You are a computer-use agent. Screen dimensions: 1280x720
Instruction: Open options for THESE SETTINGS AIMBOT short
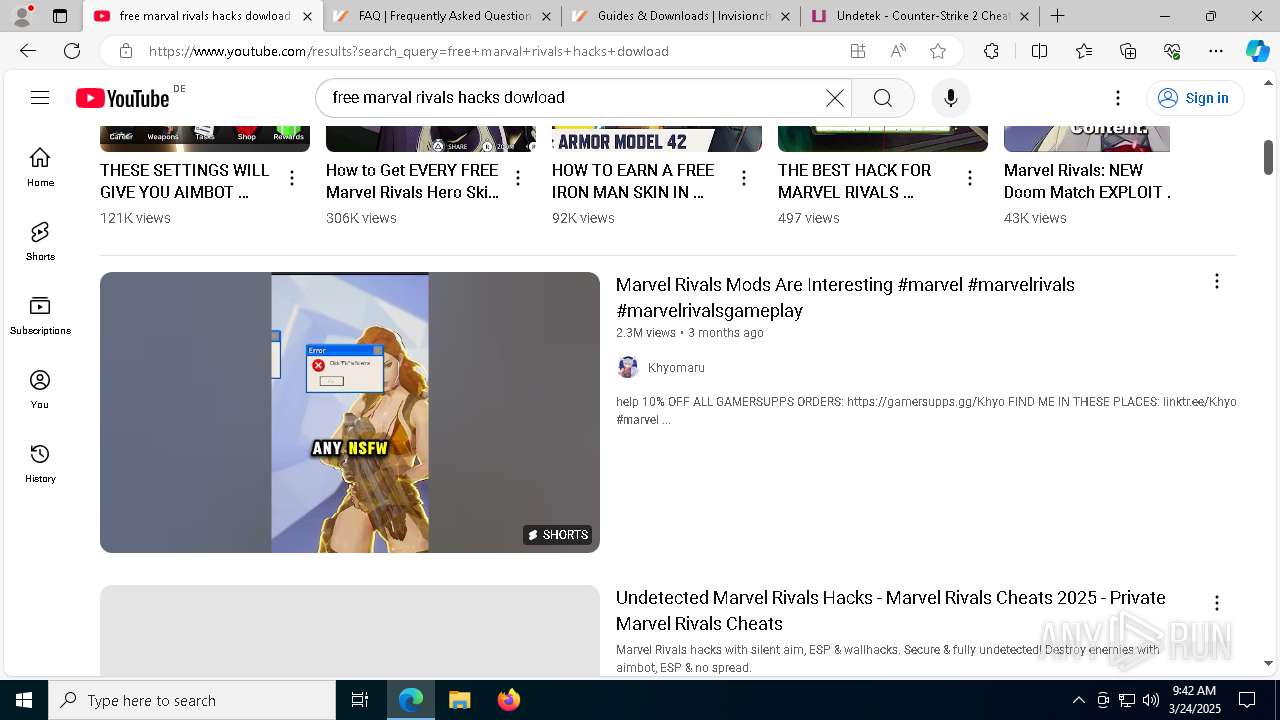(x=292, y=178)
